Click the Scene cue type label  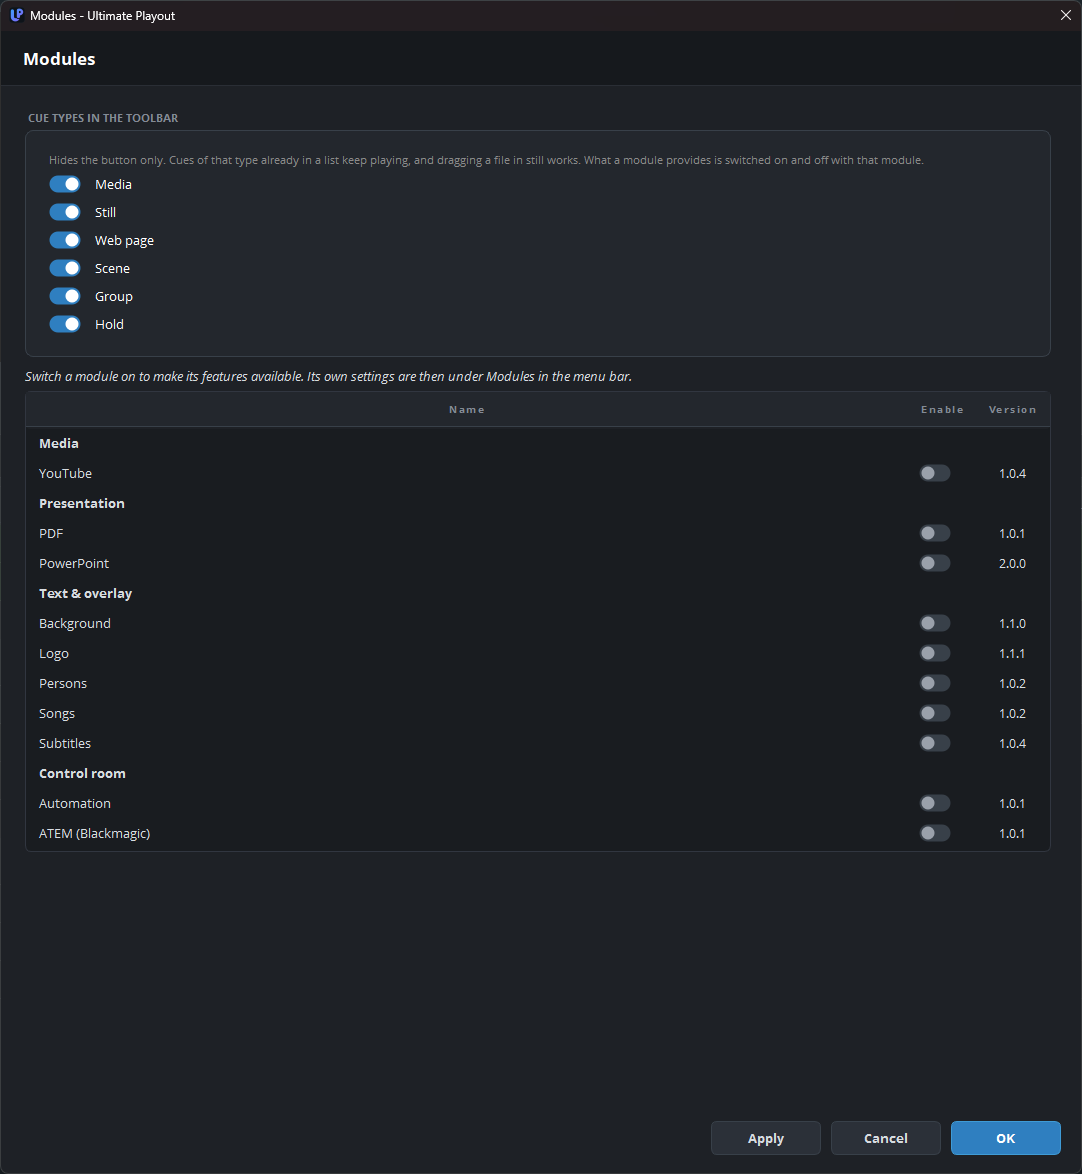coord(112,268)
